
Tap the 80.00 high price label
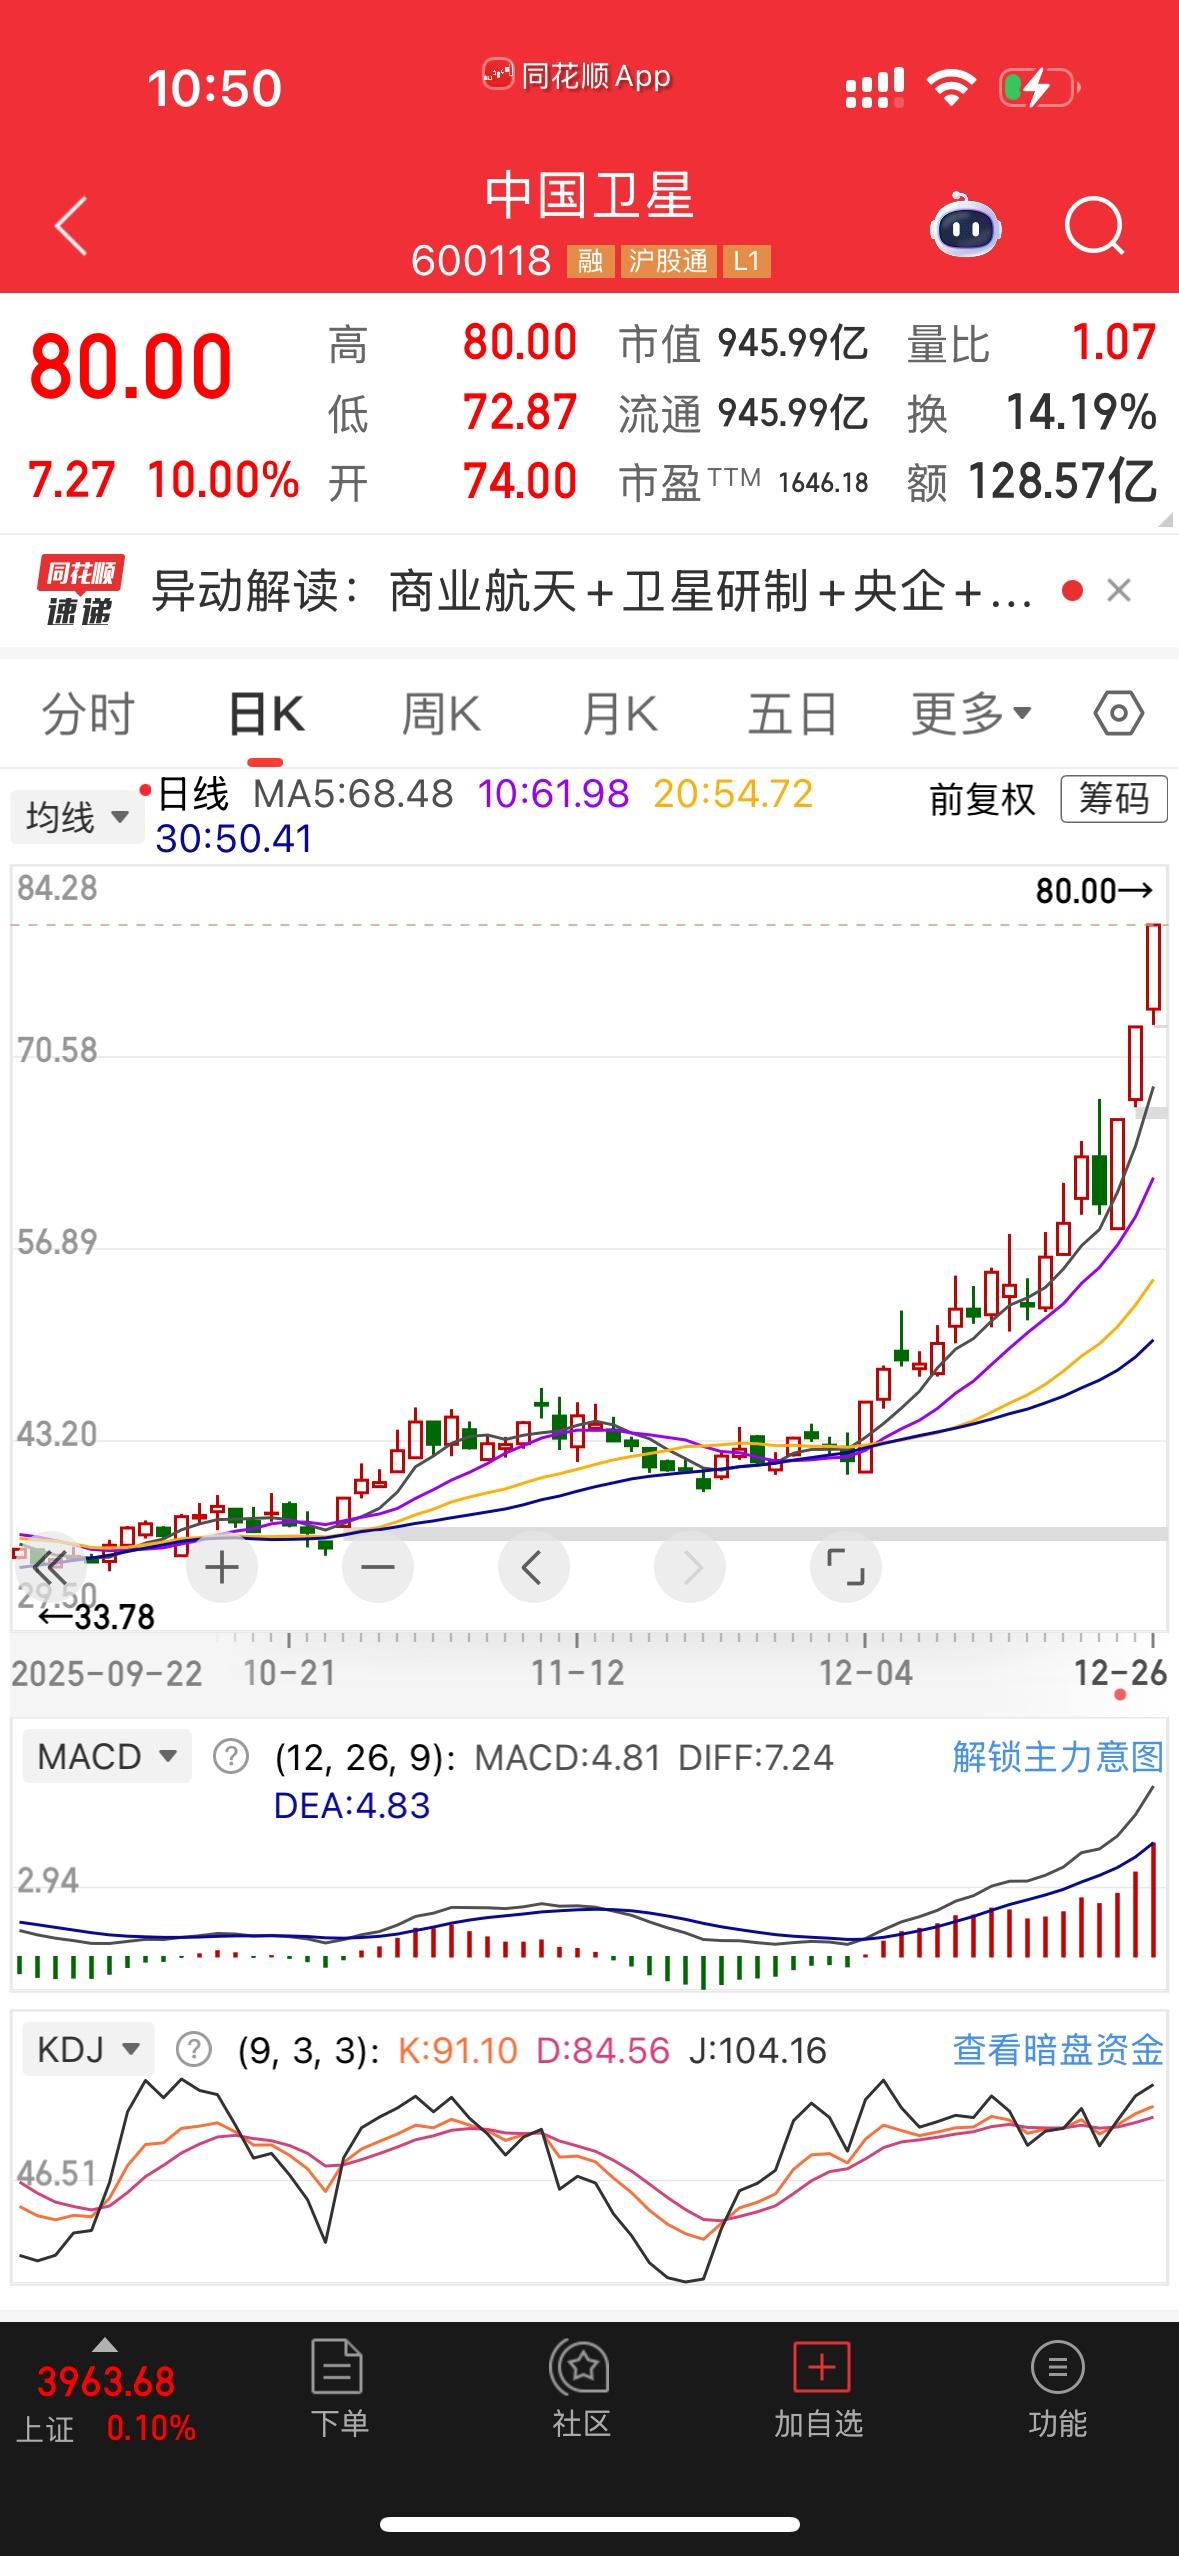(1093, 890)
